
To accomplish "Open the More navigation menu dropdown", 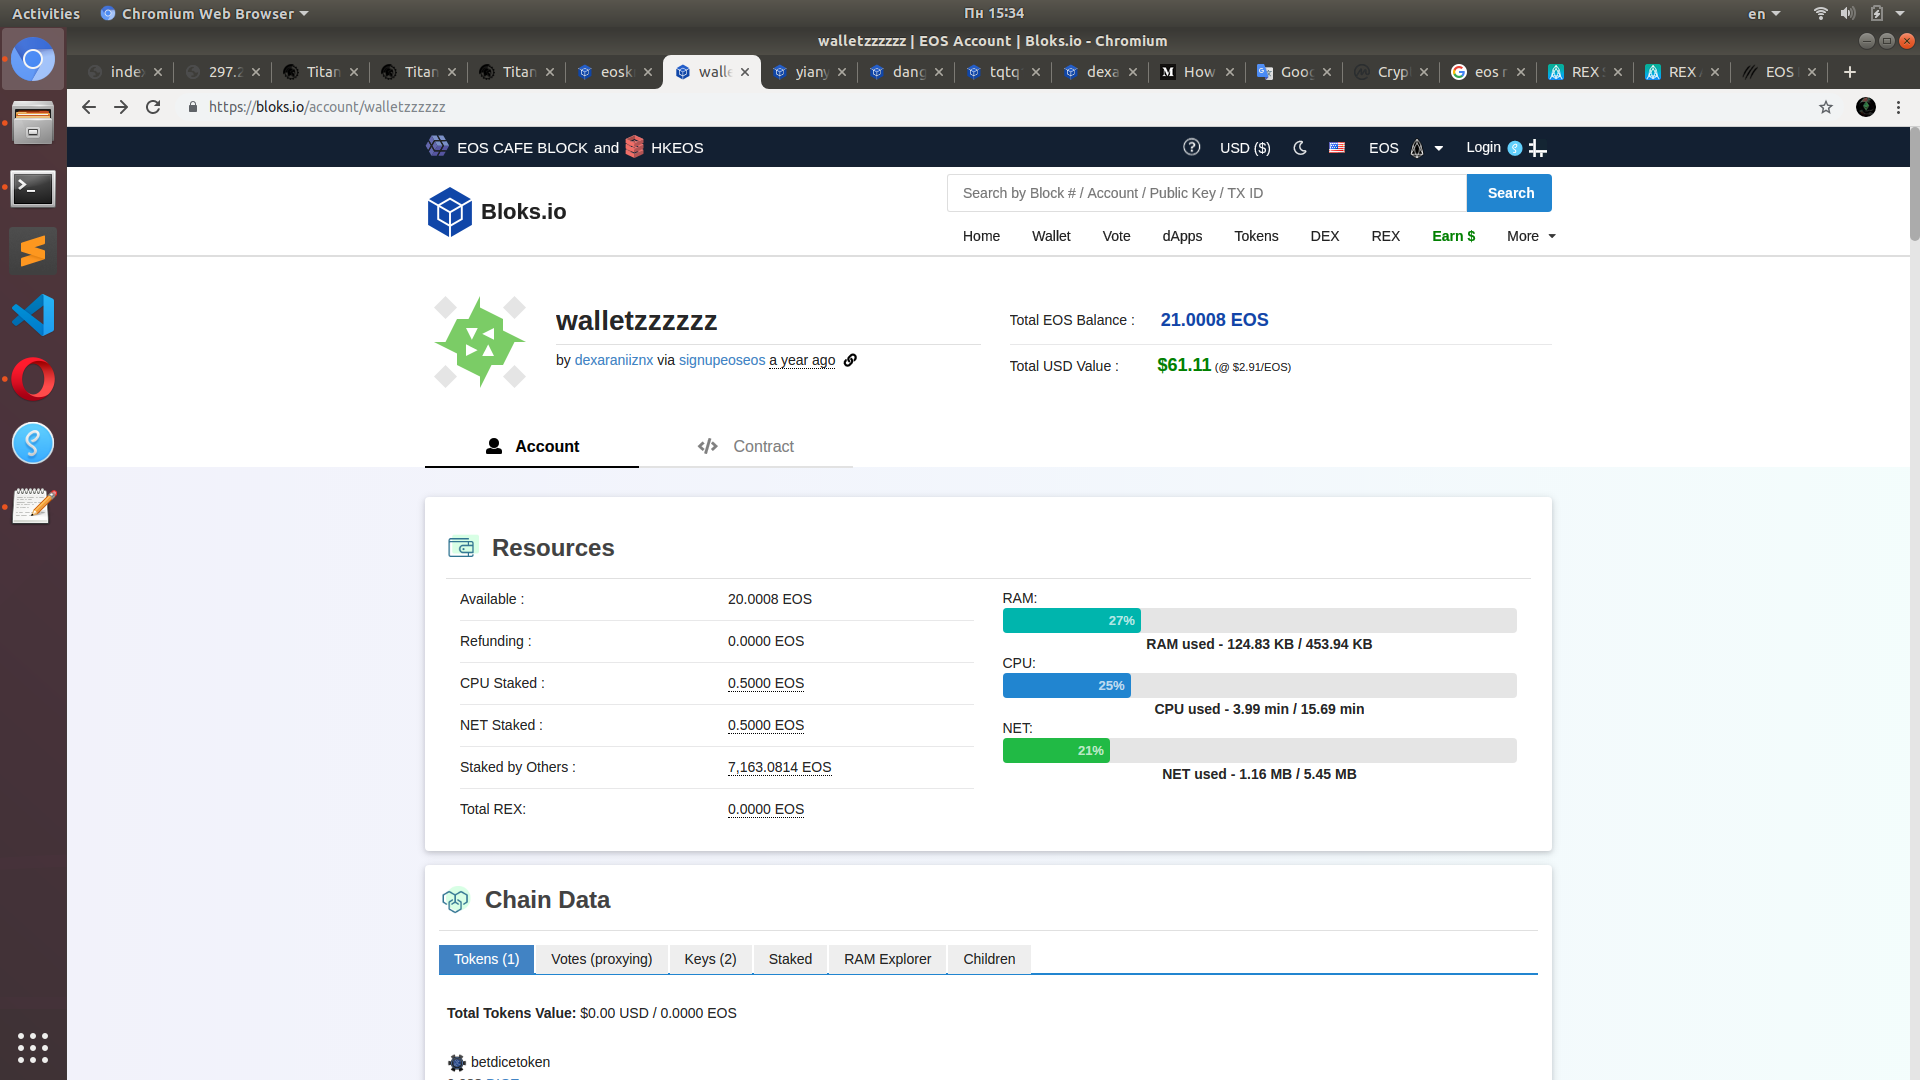I will (x=1528, y=236).
